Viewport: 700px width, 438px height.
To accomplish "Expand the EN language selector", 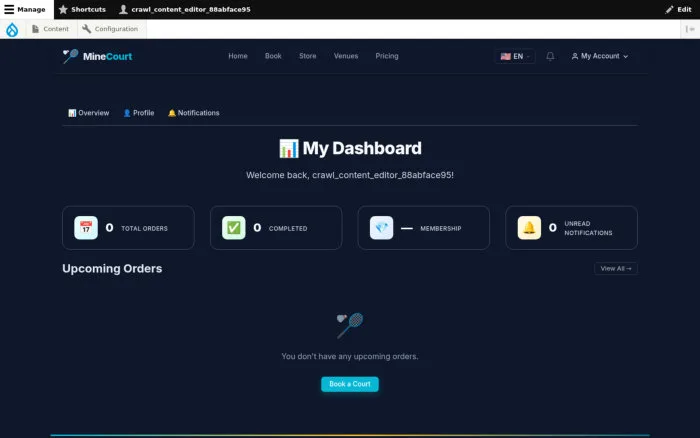I will point(515,56).
